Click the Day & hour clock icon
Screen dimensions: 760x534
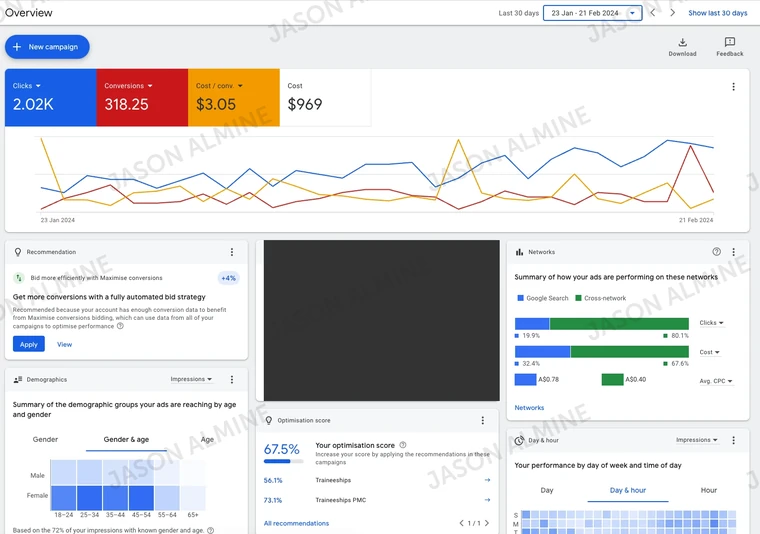coord(519,440)
